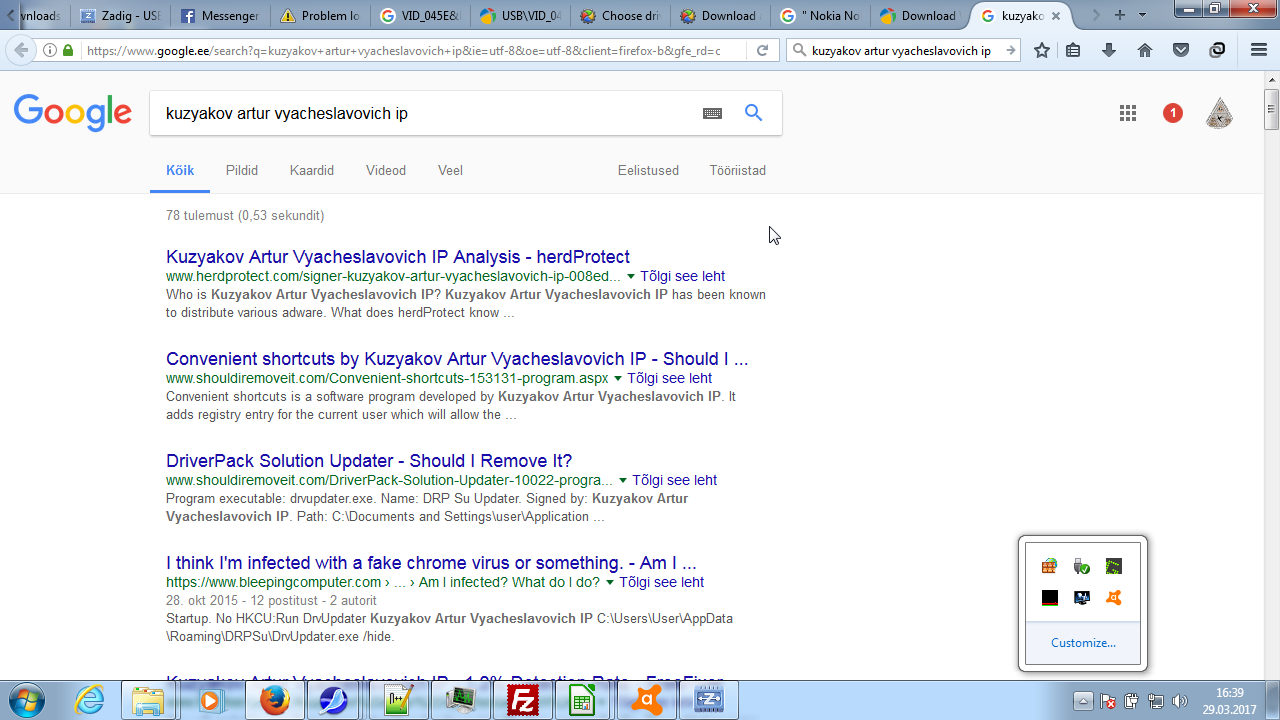Select the Kaardid search tab

coord(312,171)
